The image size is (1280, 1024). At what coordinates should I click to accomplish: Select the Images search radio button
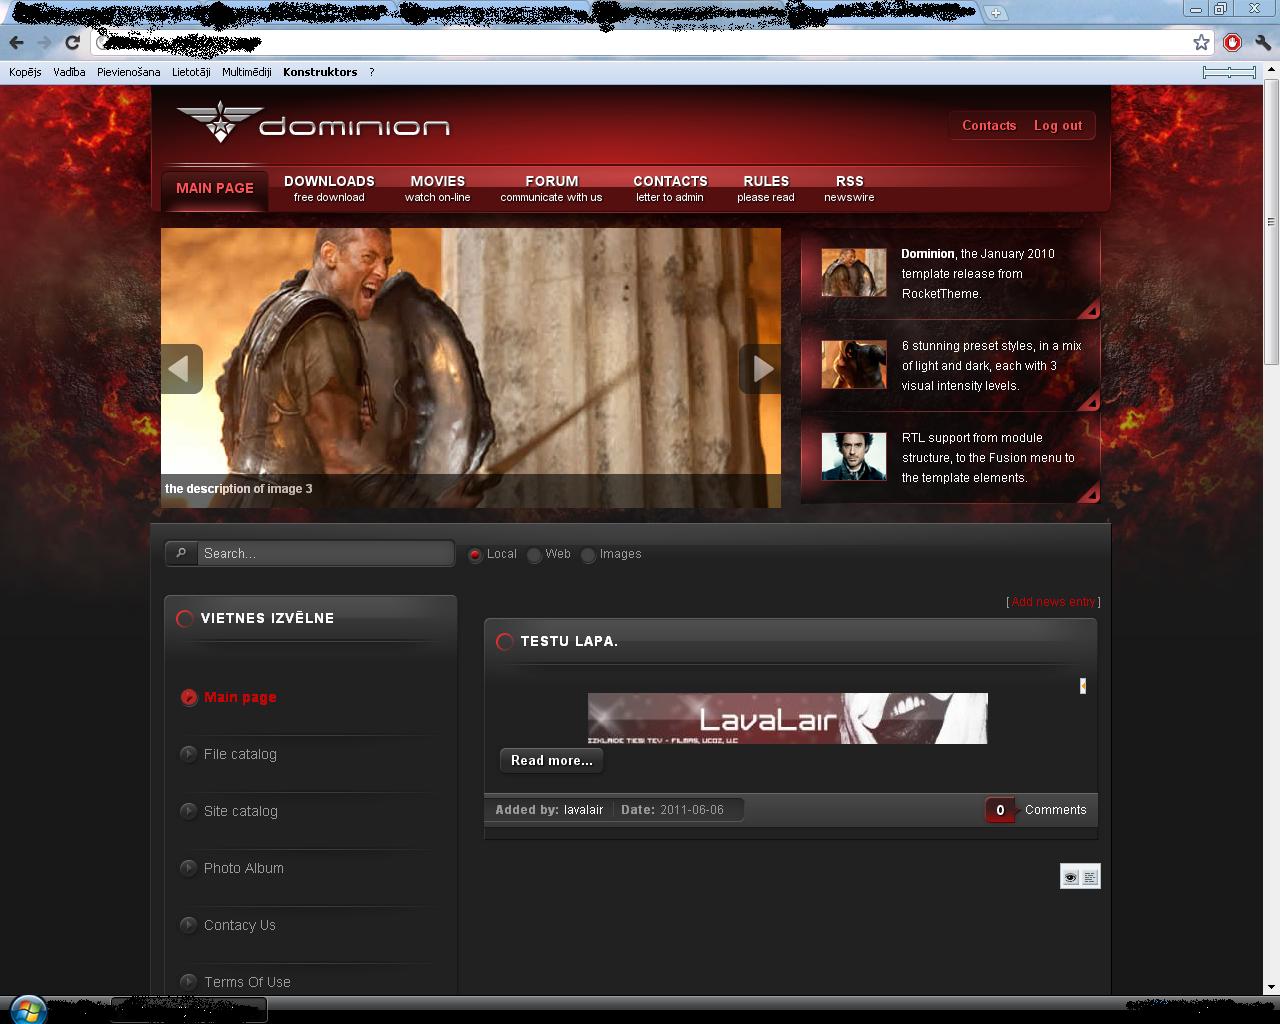(x=588, y=555)
